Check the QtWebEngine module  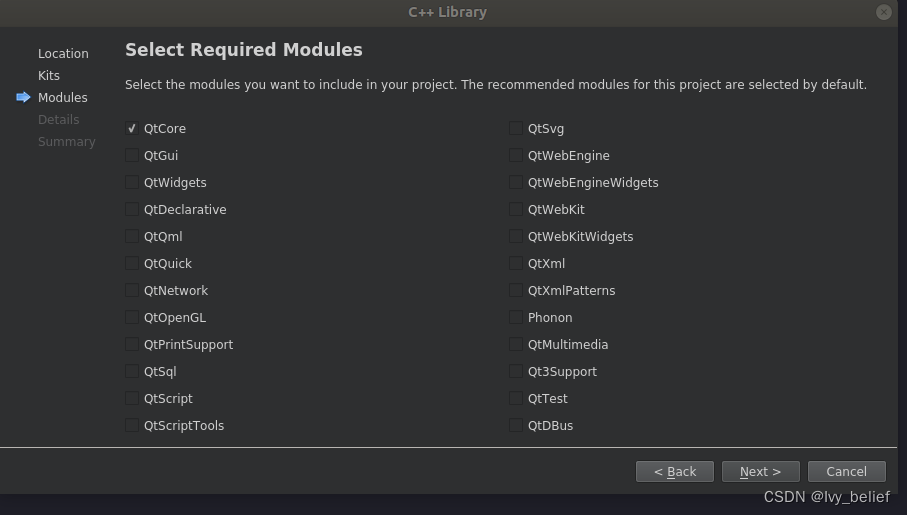point(515,155)
